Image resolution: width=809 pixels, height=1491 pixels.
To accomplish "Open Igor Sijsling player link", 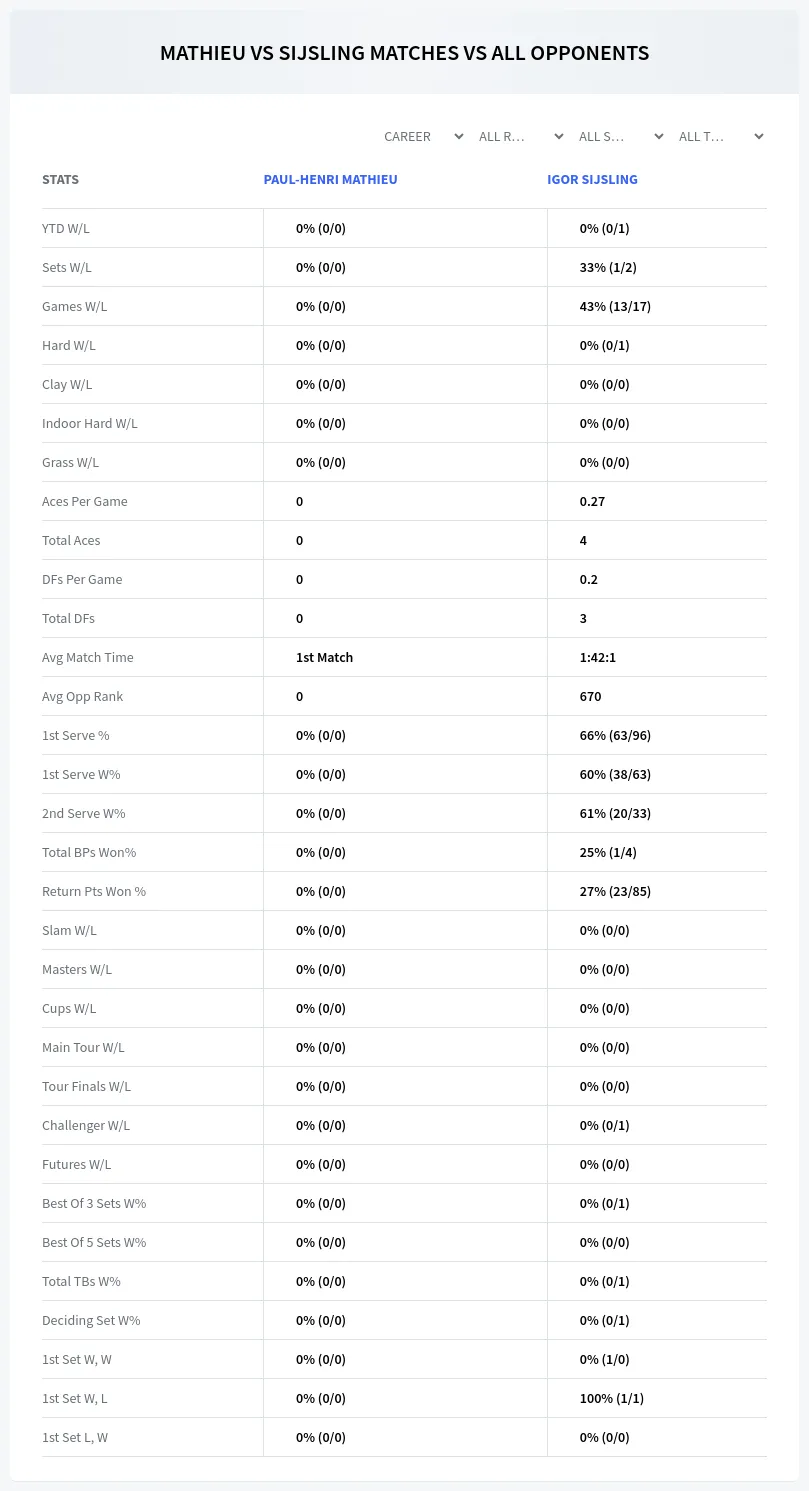I will click(592, 180).
